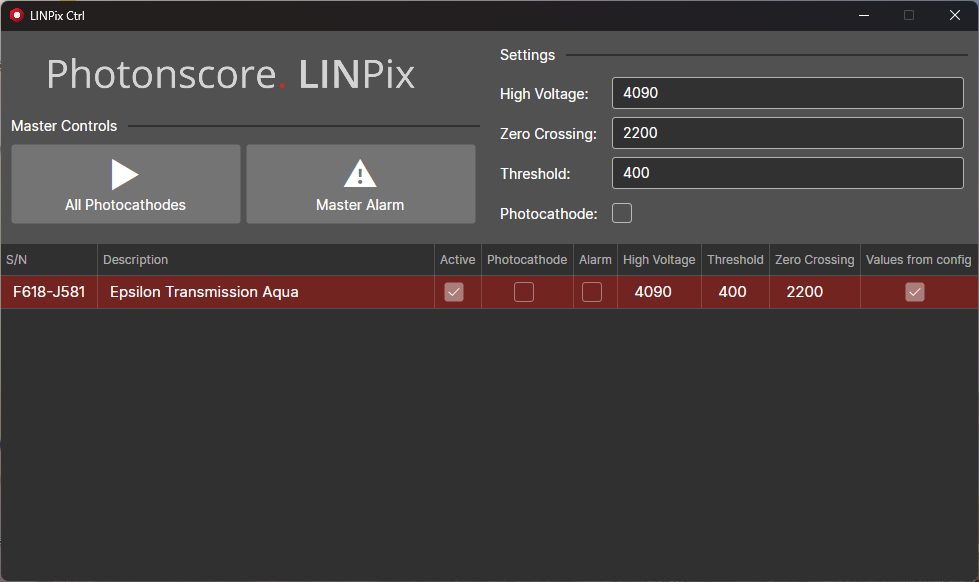Click the Zero Crossing column header in the table
This screenshot has height=582, width=979.
point(815,260)
